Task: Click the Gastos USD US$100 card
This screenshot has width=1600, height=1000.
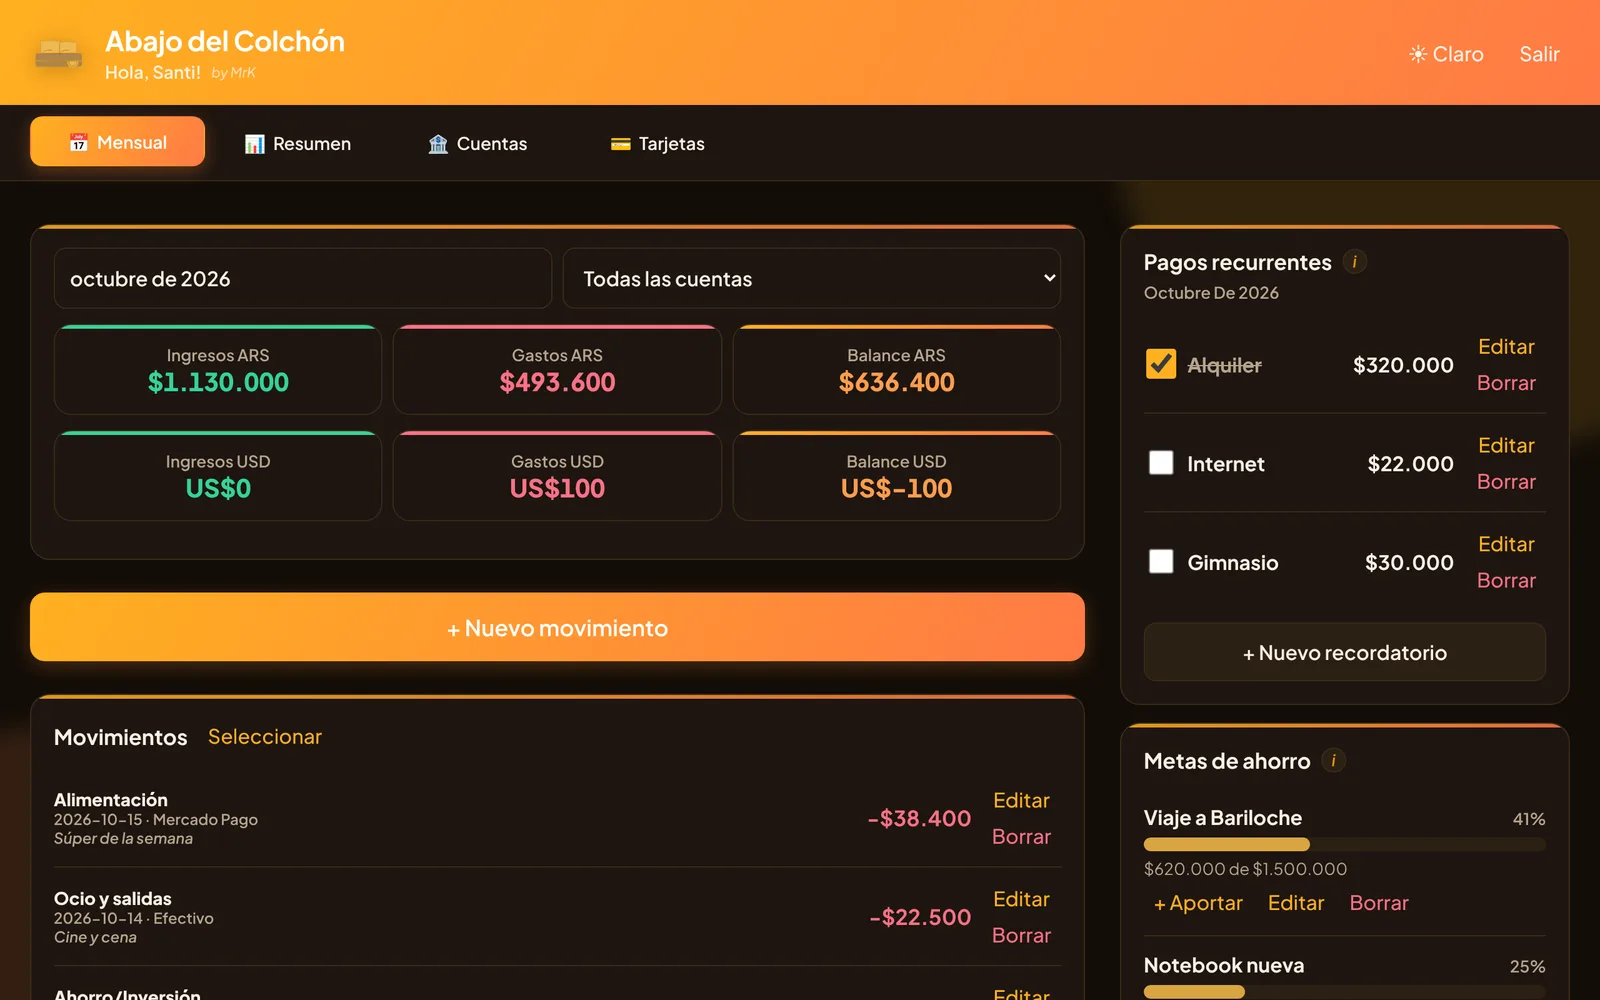Action: (557, 476)
